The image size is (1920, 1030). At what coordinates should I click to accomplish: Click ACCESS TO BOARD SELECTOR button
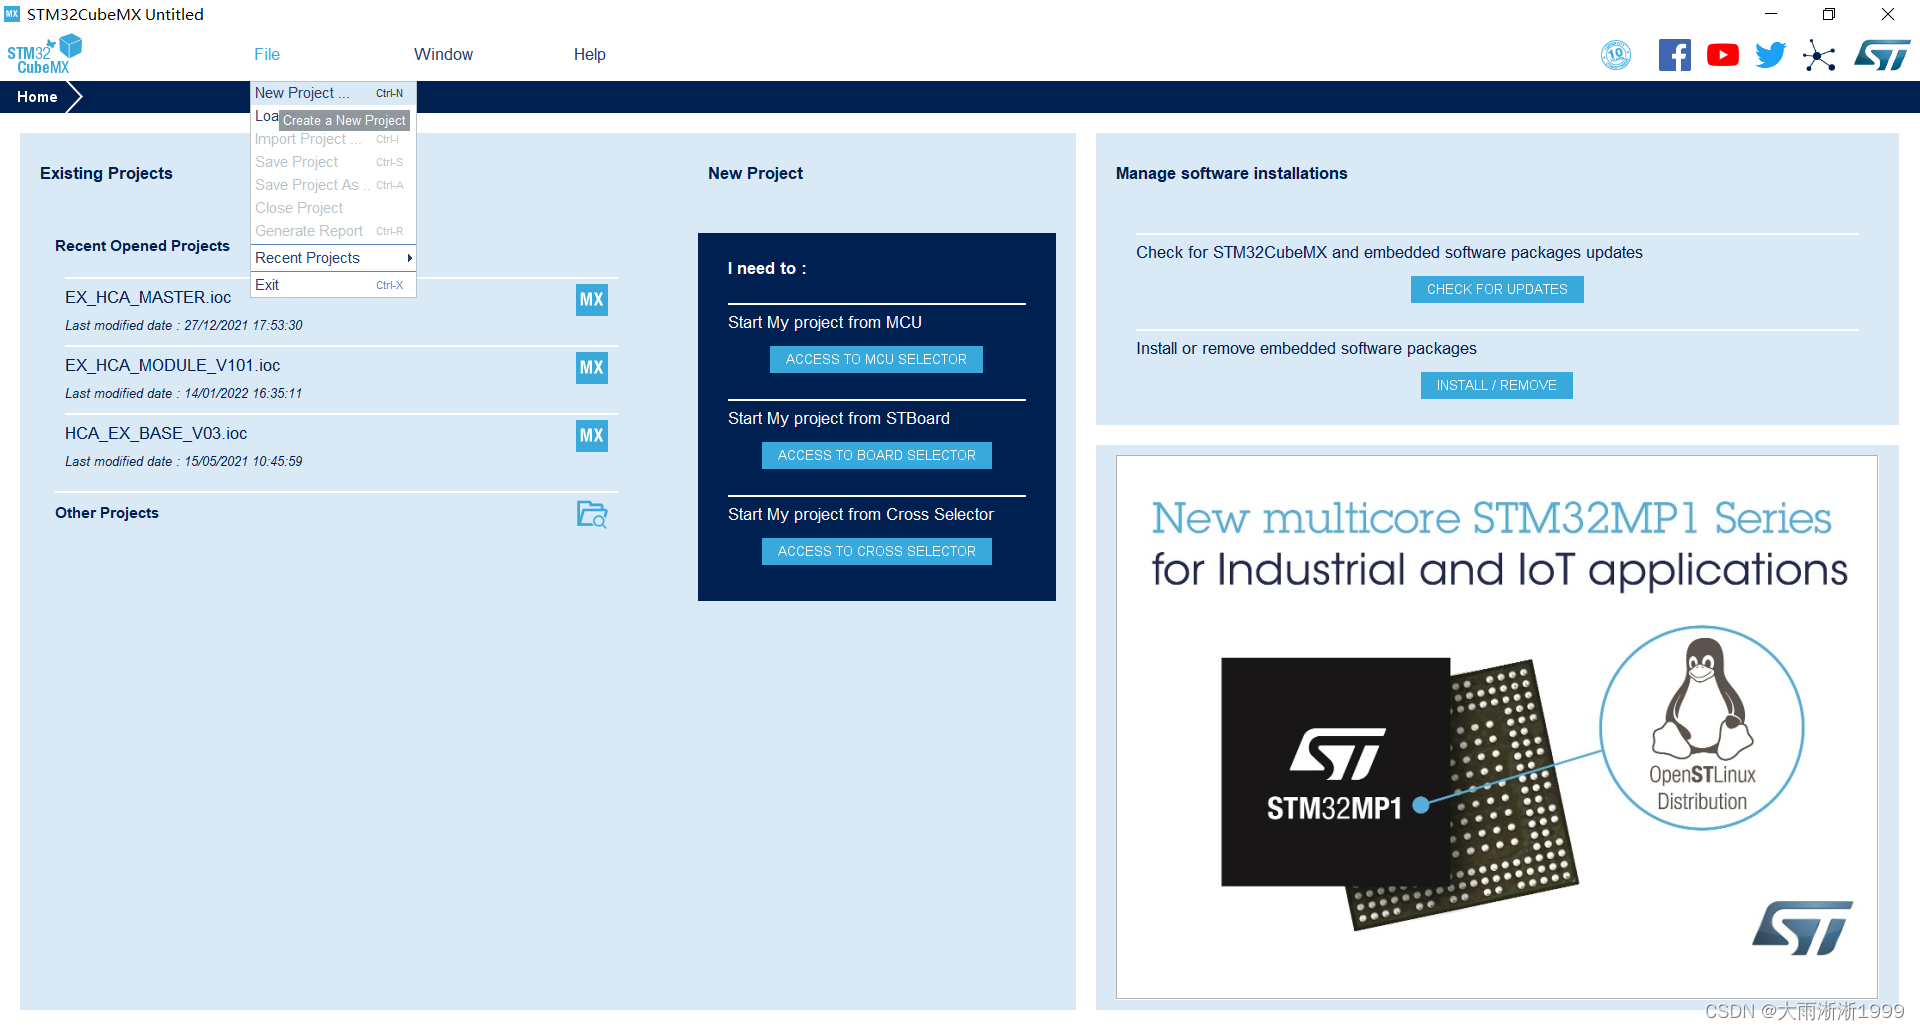877,455
